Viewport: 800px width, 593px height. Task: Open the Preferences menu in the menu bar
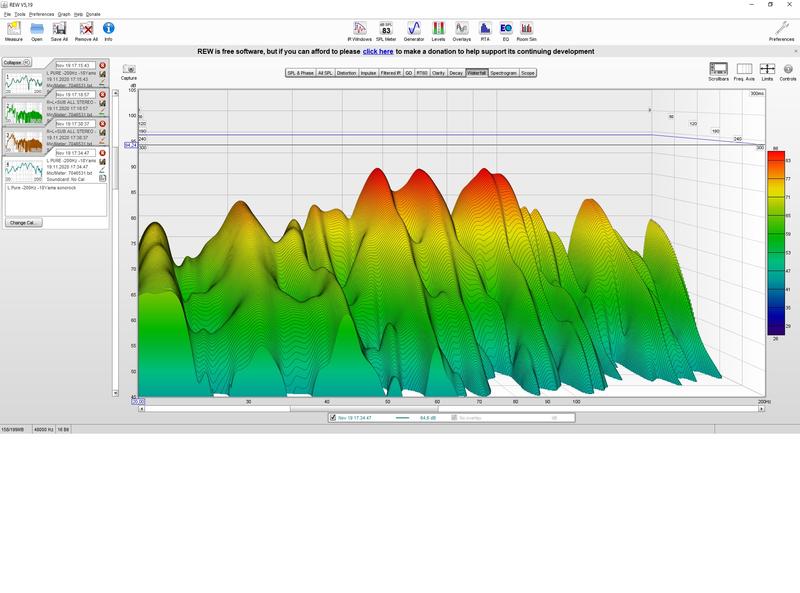tap(41, 14)
